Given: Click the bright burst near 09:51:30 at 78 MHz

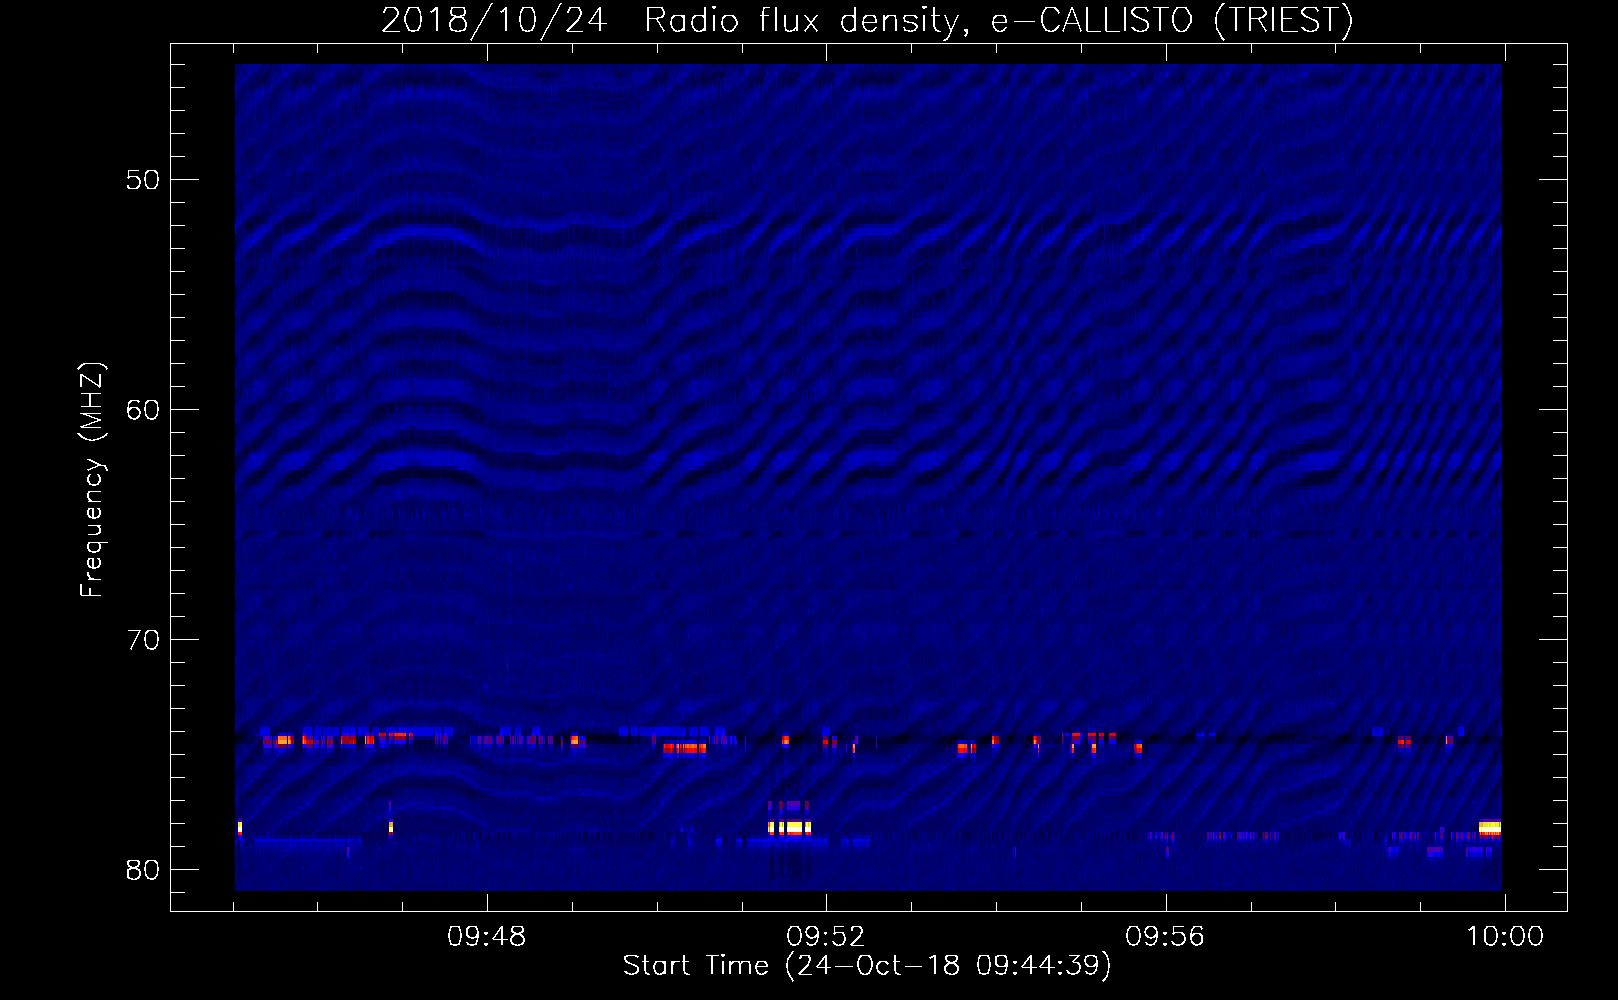Looking at the screenshot, I should pos(790,827).
